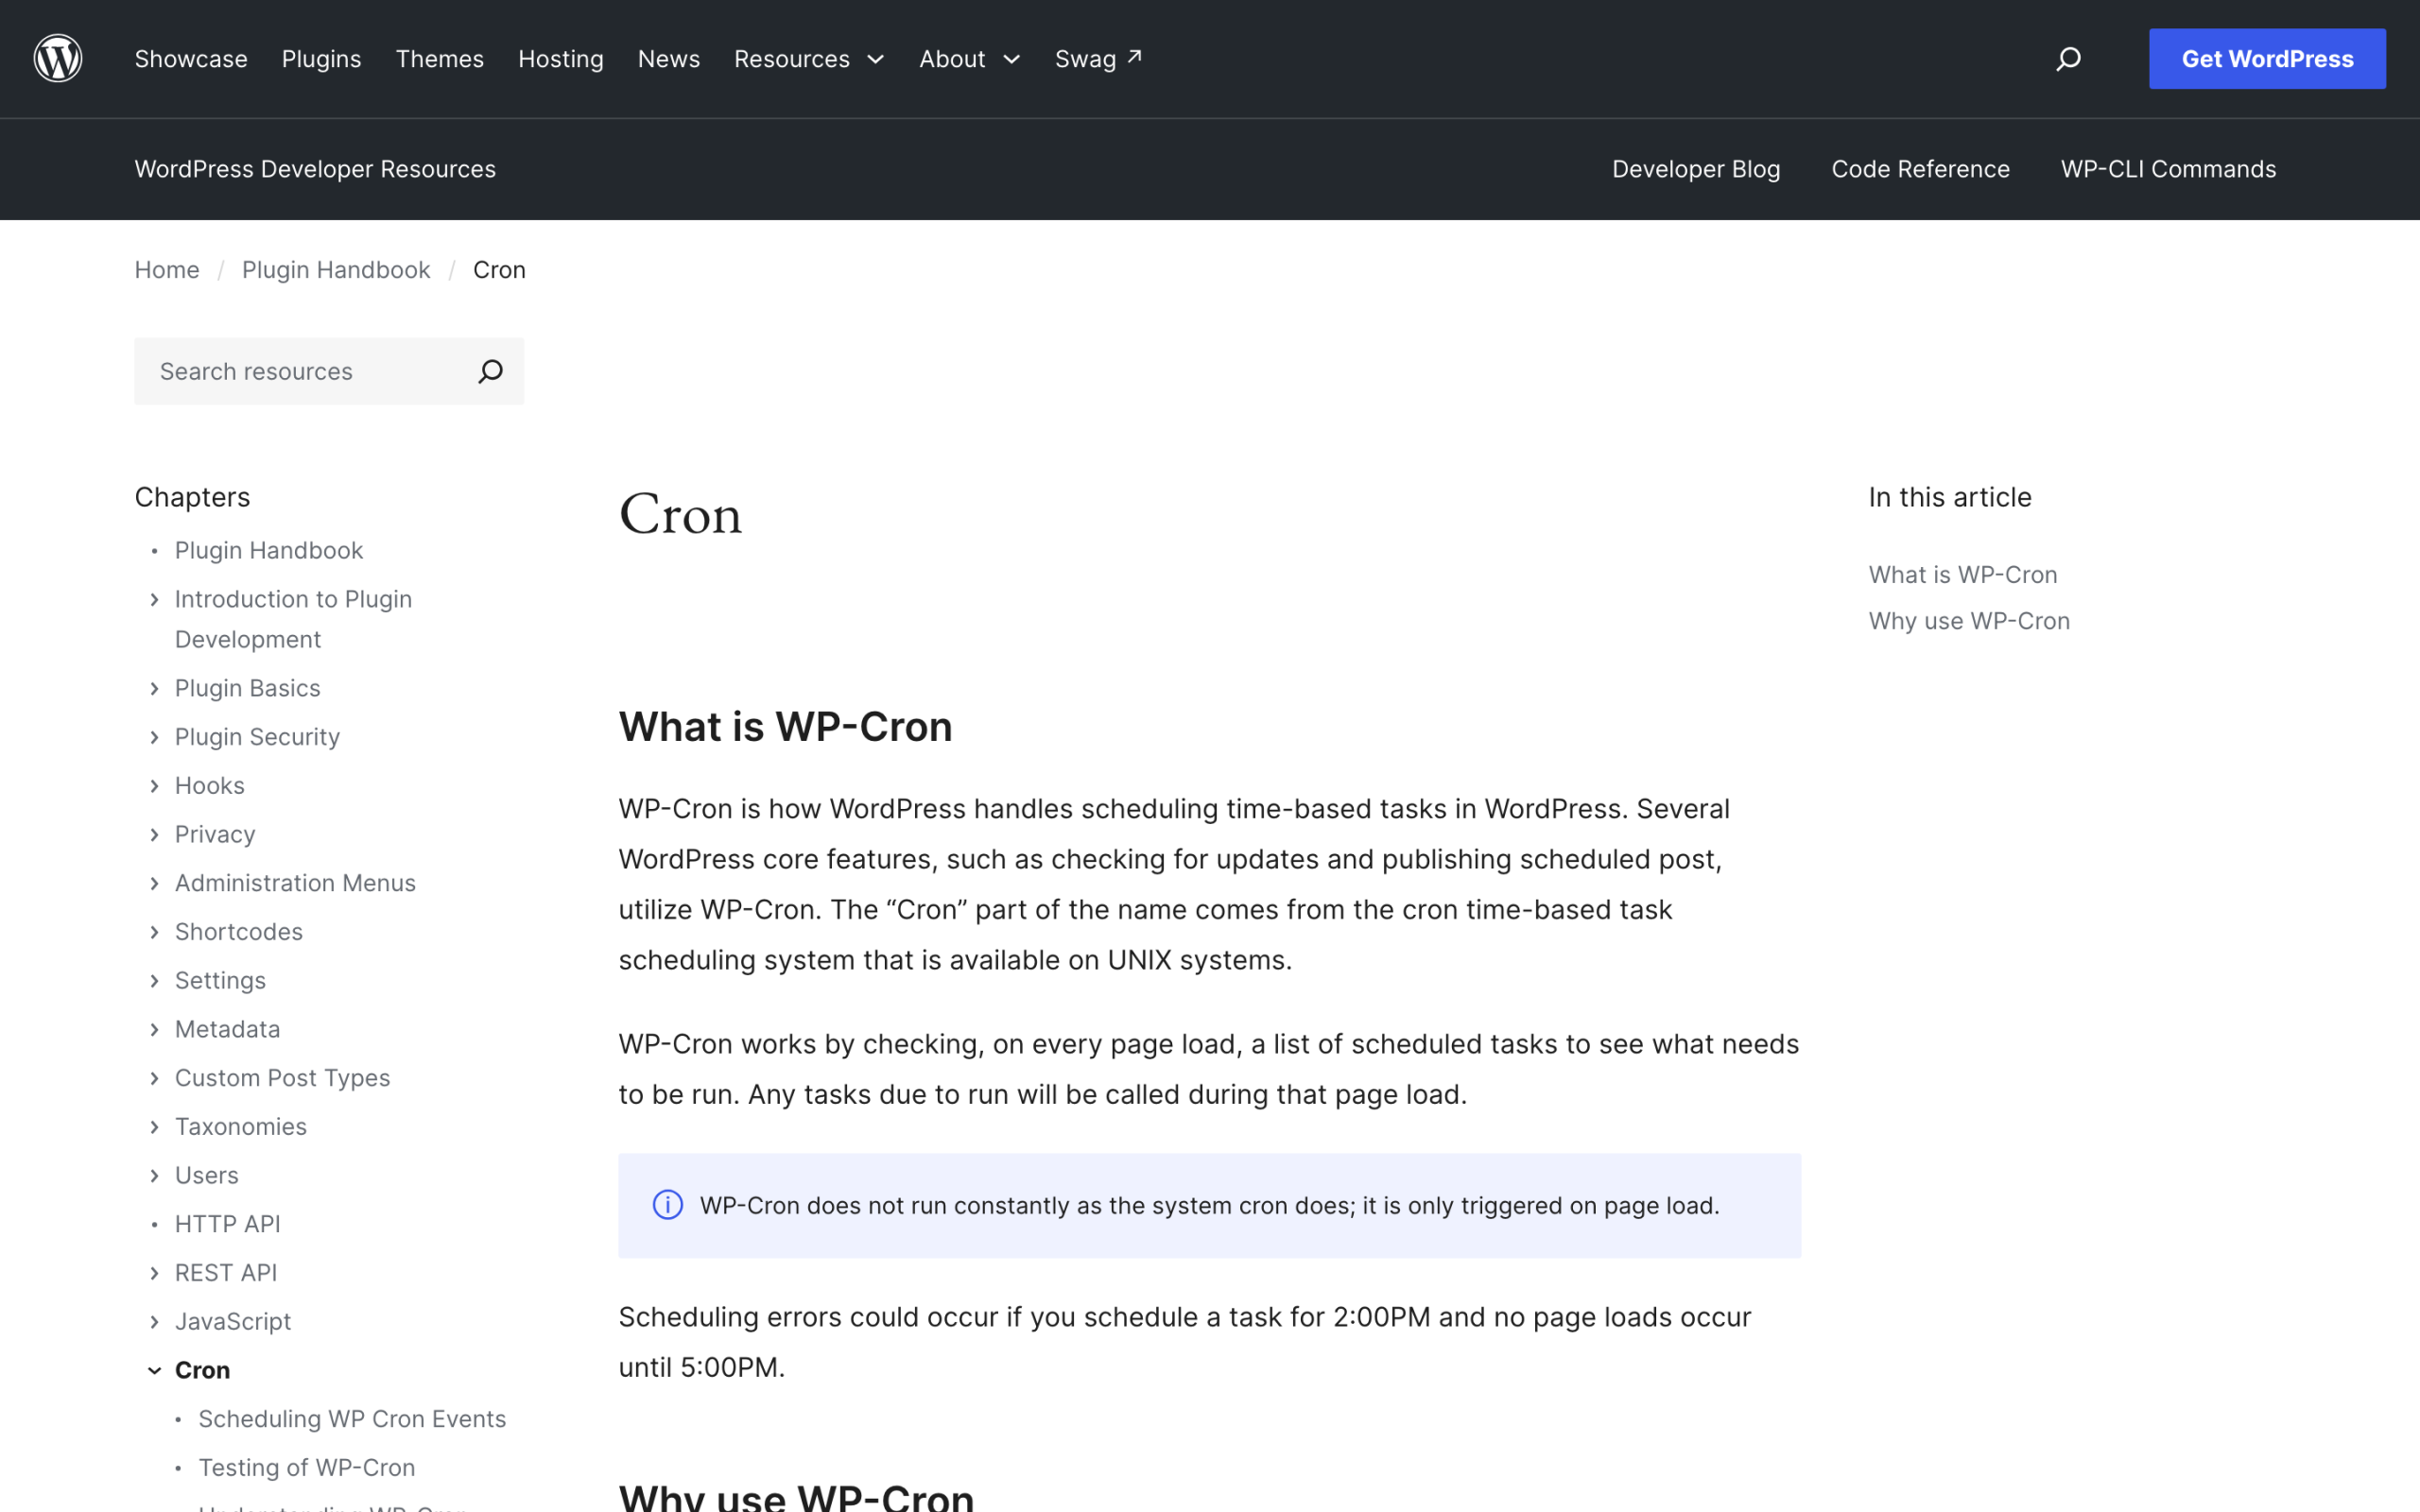Collapse the Cron chapter chevron
Screen dimensions: 2420x1512
[x=154, y=1370]
